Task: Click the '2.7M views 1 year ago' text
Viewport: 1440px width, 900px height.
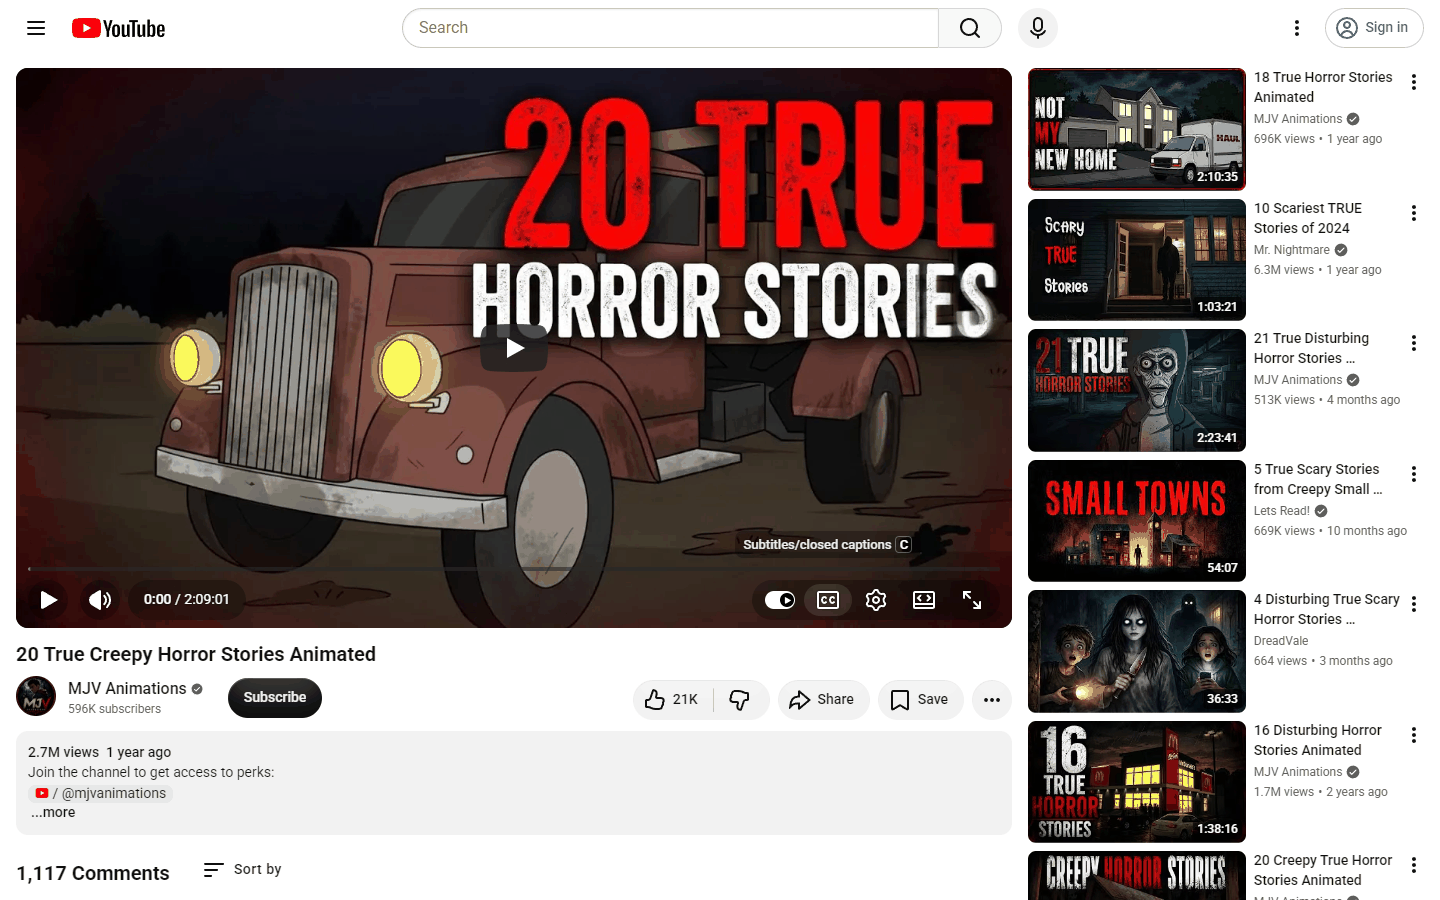Action: point(100,752)
